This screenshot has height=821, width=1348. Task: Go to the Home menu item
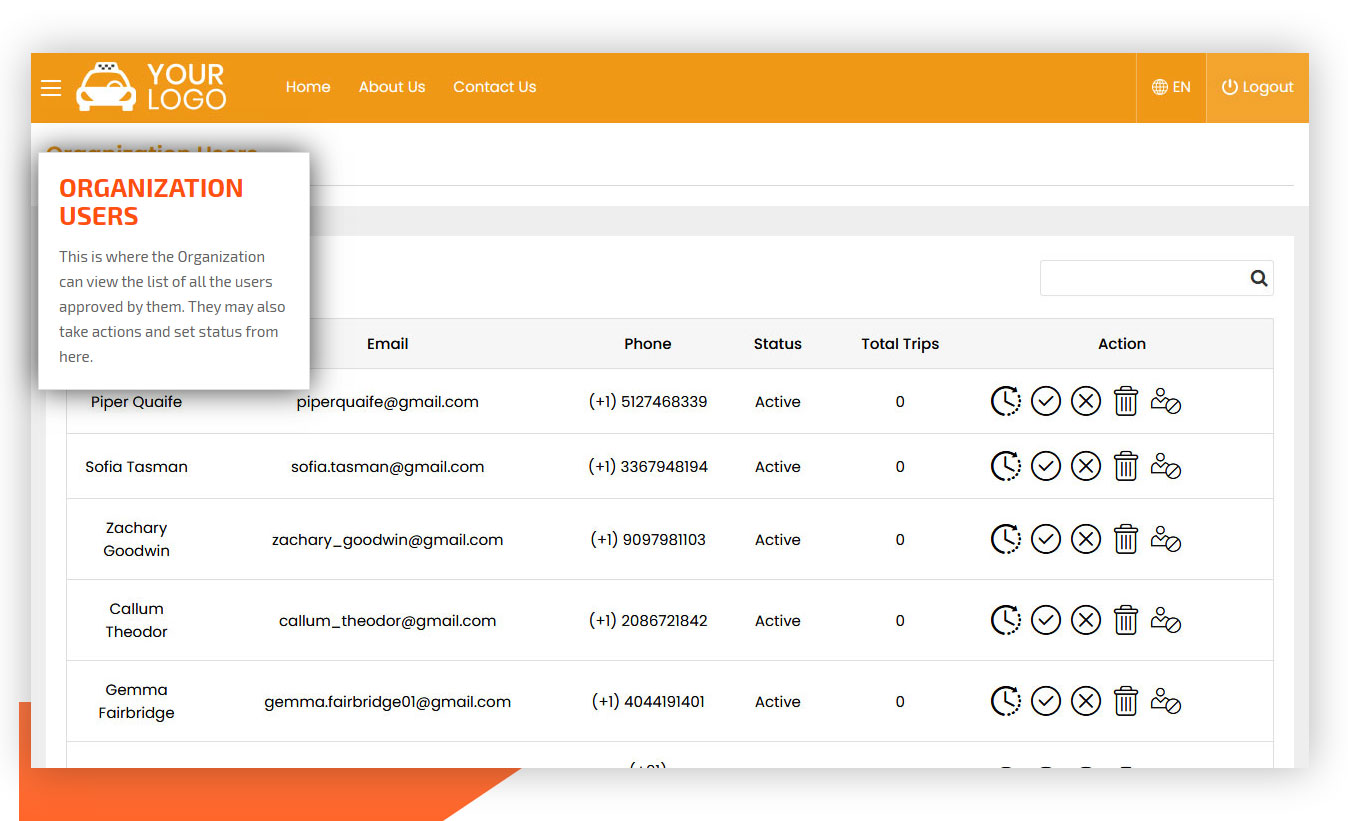pyautogui.click(x=308, y=87)
